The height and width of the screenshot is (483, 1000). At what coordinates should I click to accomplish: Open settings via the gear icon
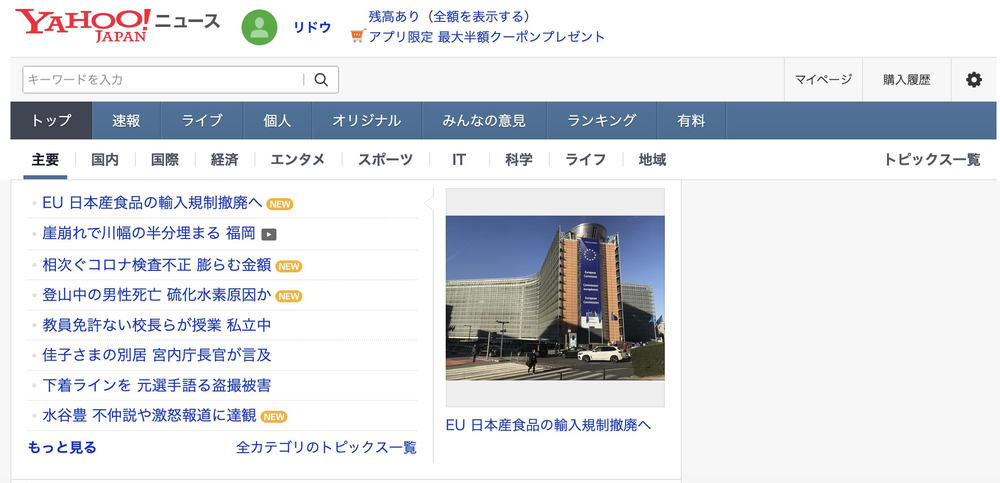pyautogui.click(x=973, y=80)
